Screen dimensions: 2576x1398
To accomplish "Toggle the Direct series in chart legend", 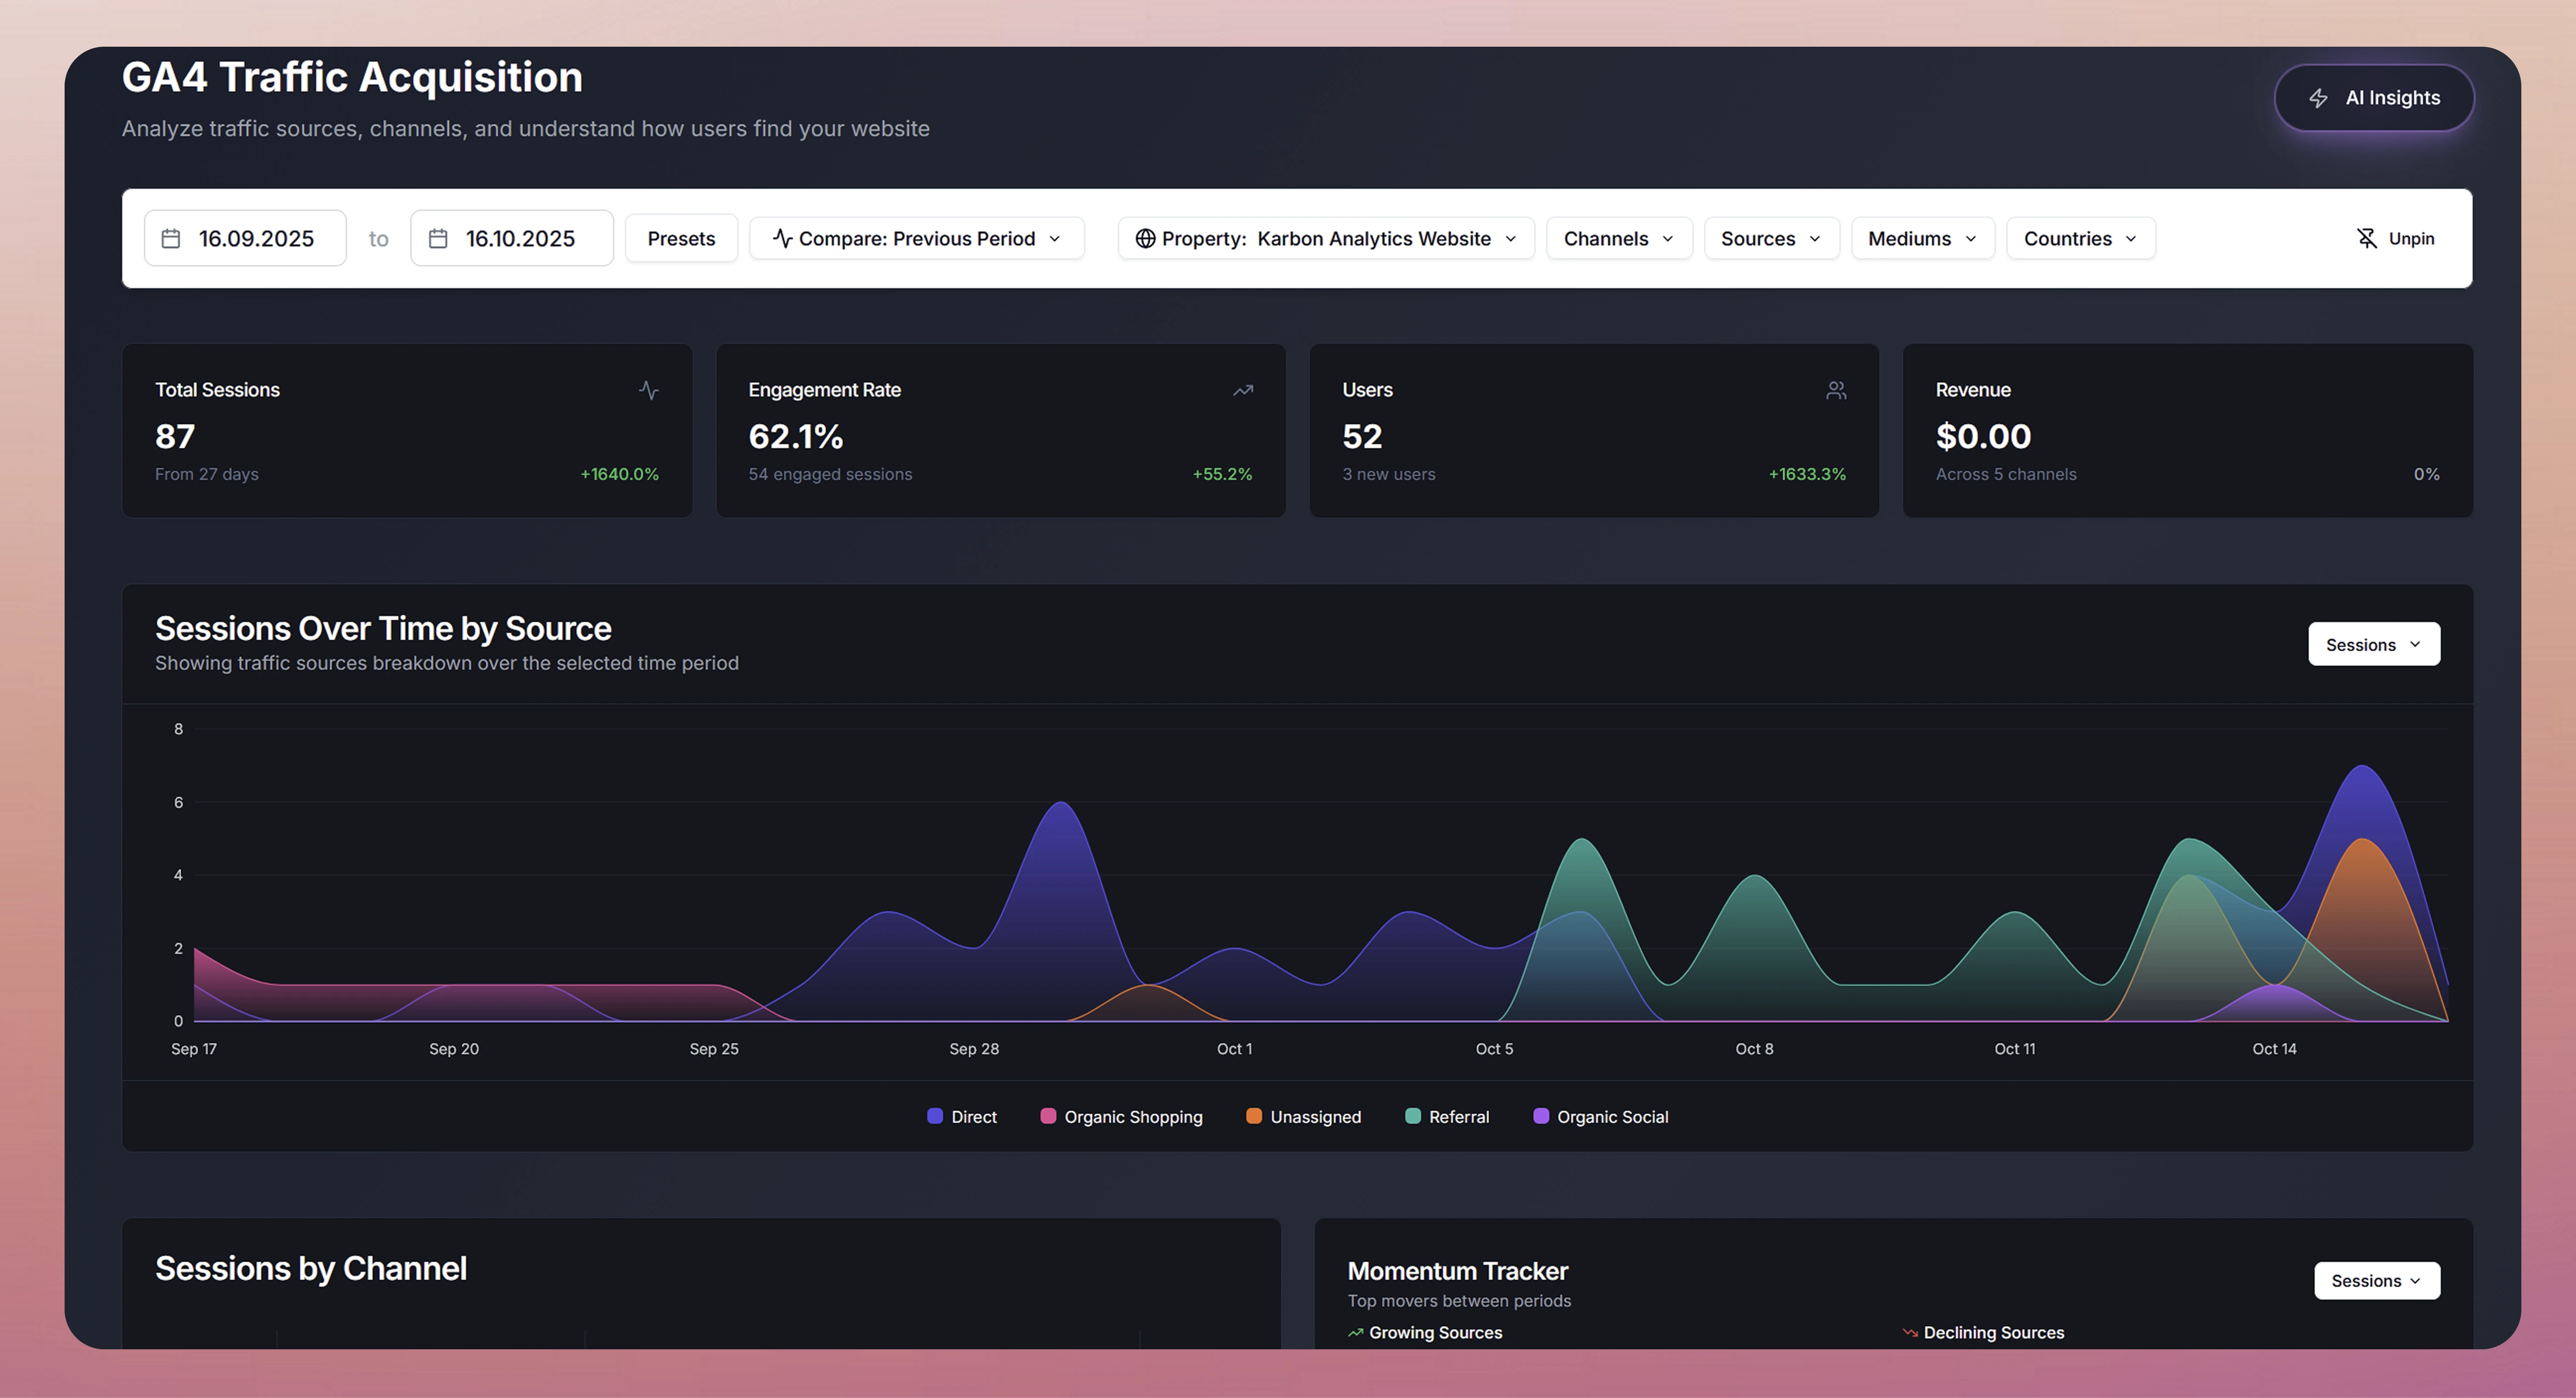I will coord(962,1116).
